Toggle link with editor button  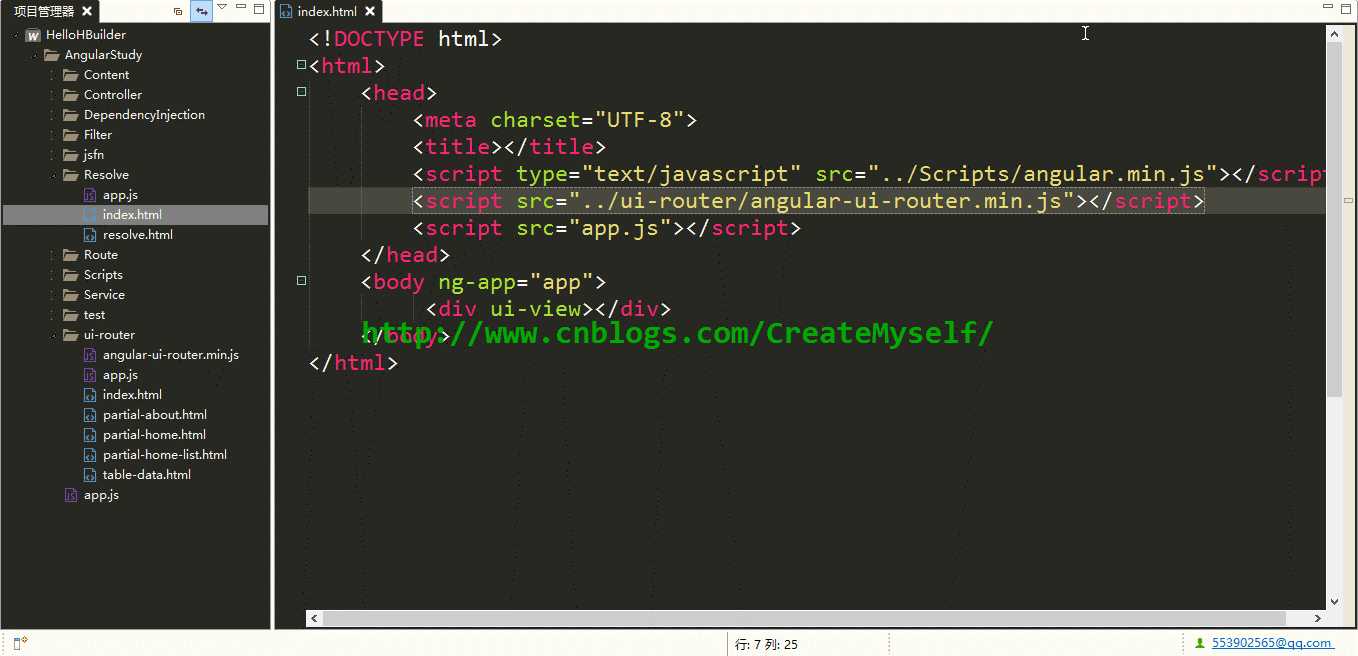pyautogui.click(x=201, y=11)
